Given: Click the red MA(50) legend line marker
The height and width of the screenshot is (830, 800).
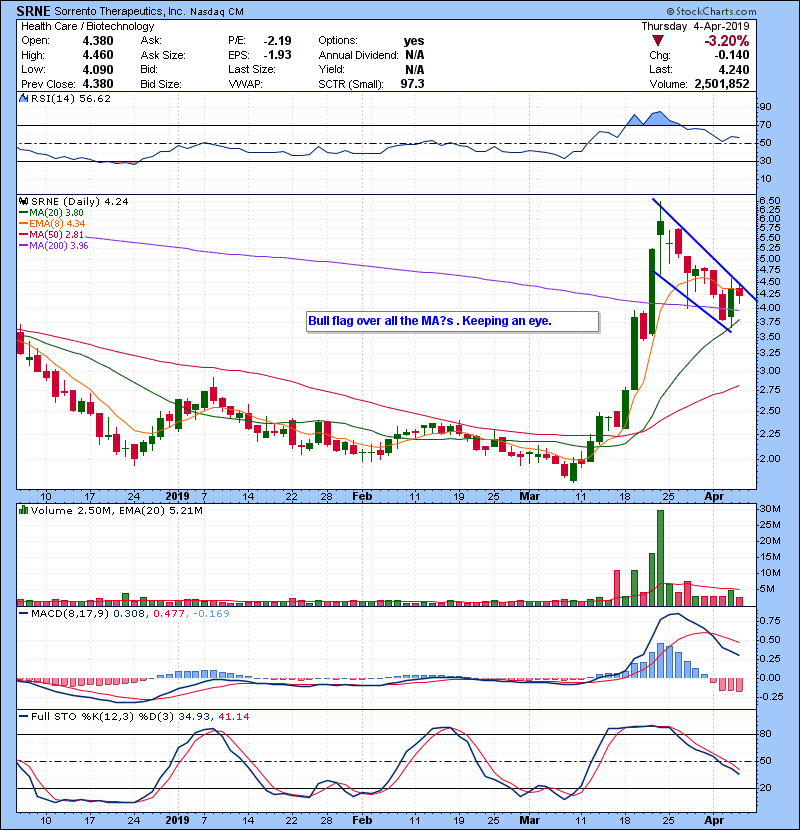Looking at the screenshot, I should click(23, 234).
